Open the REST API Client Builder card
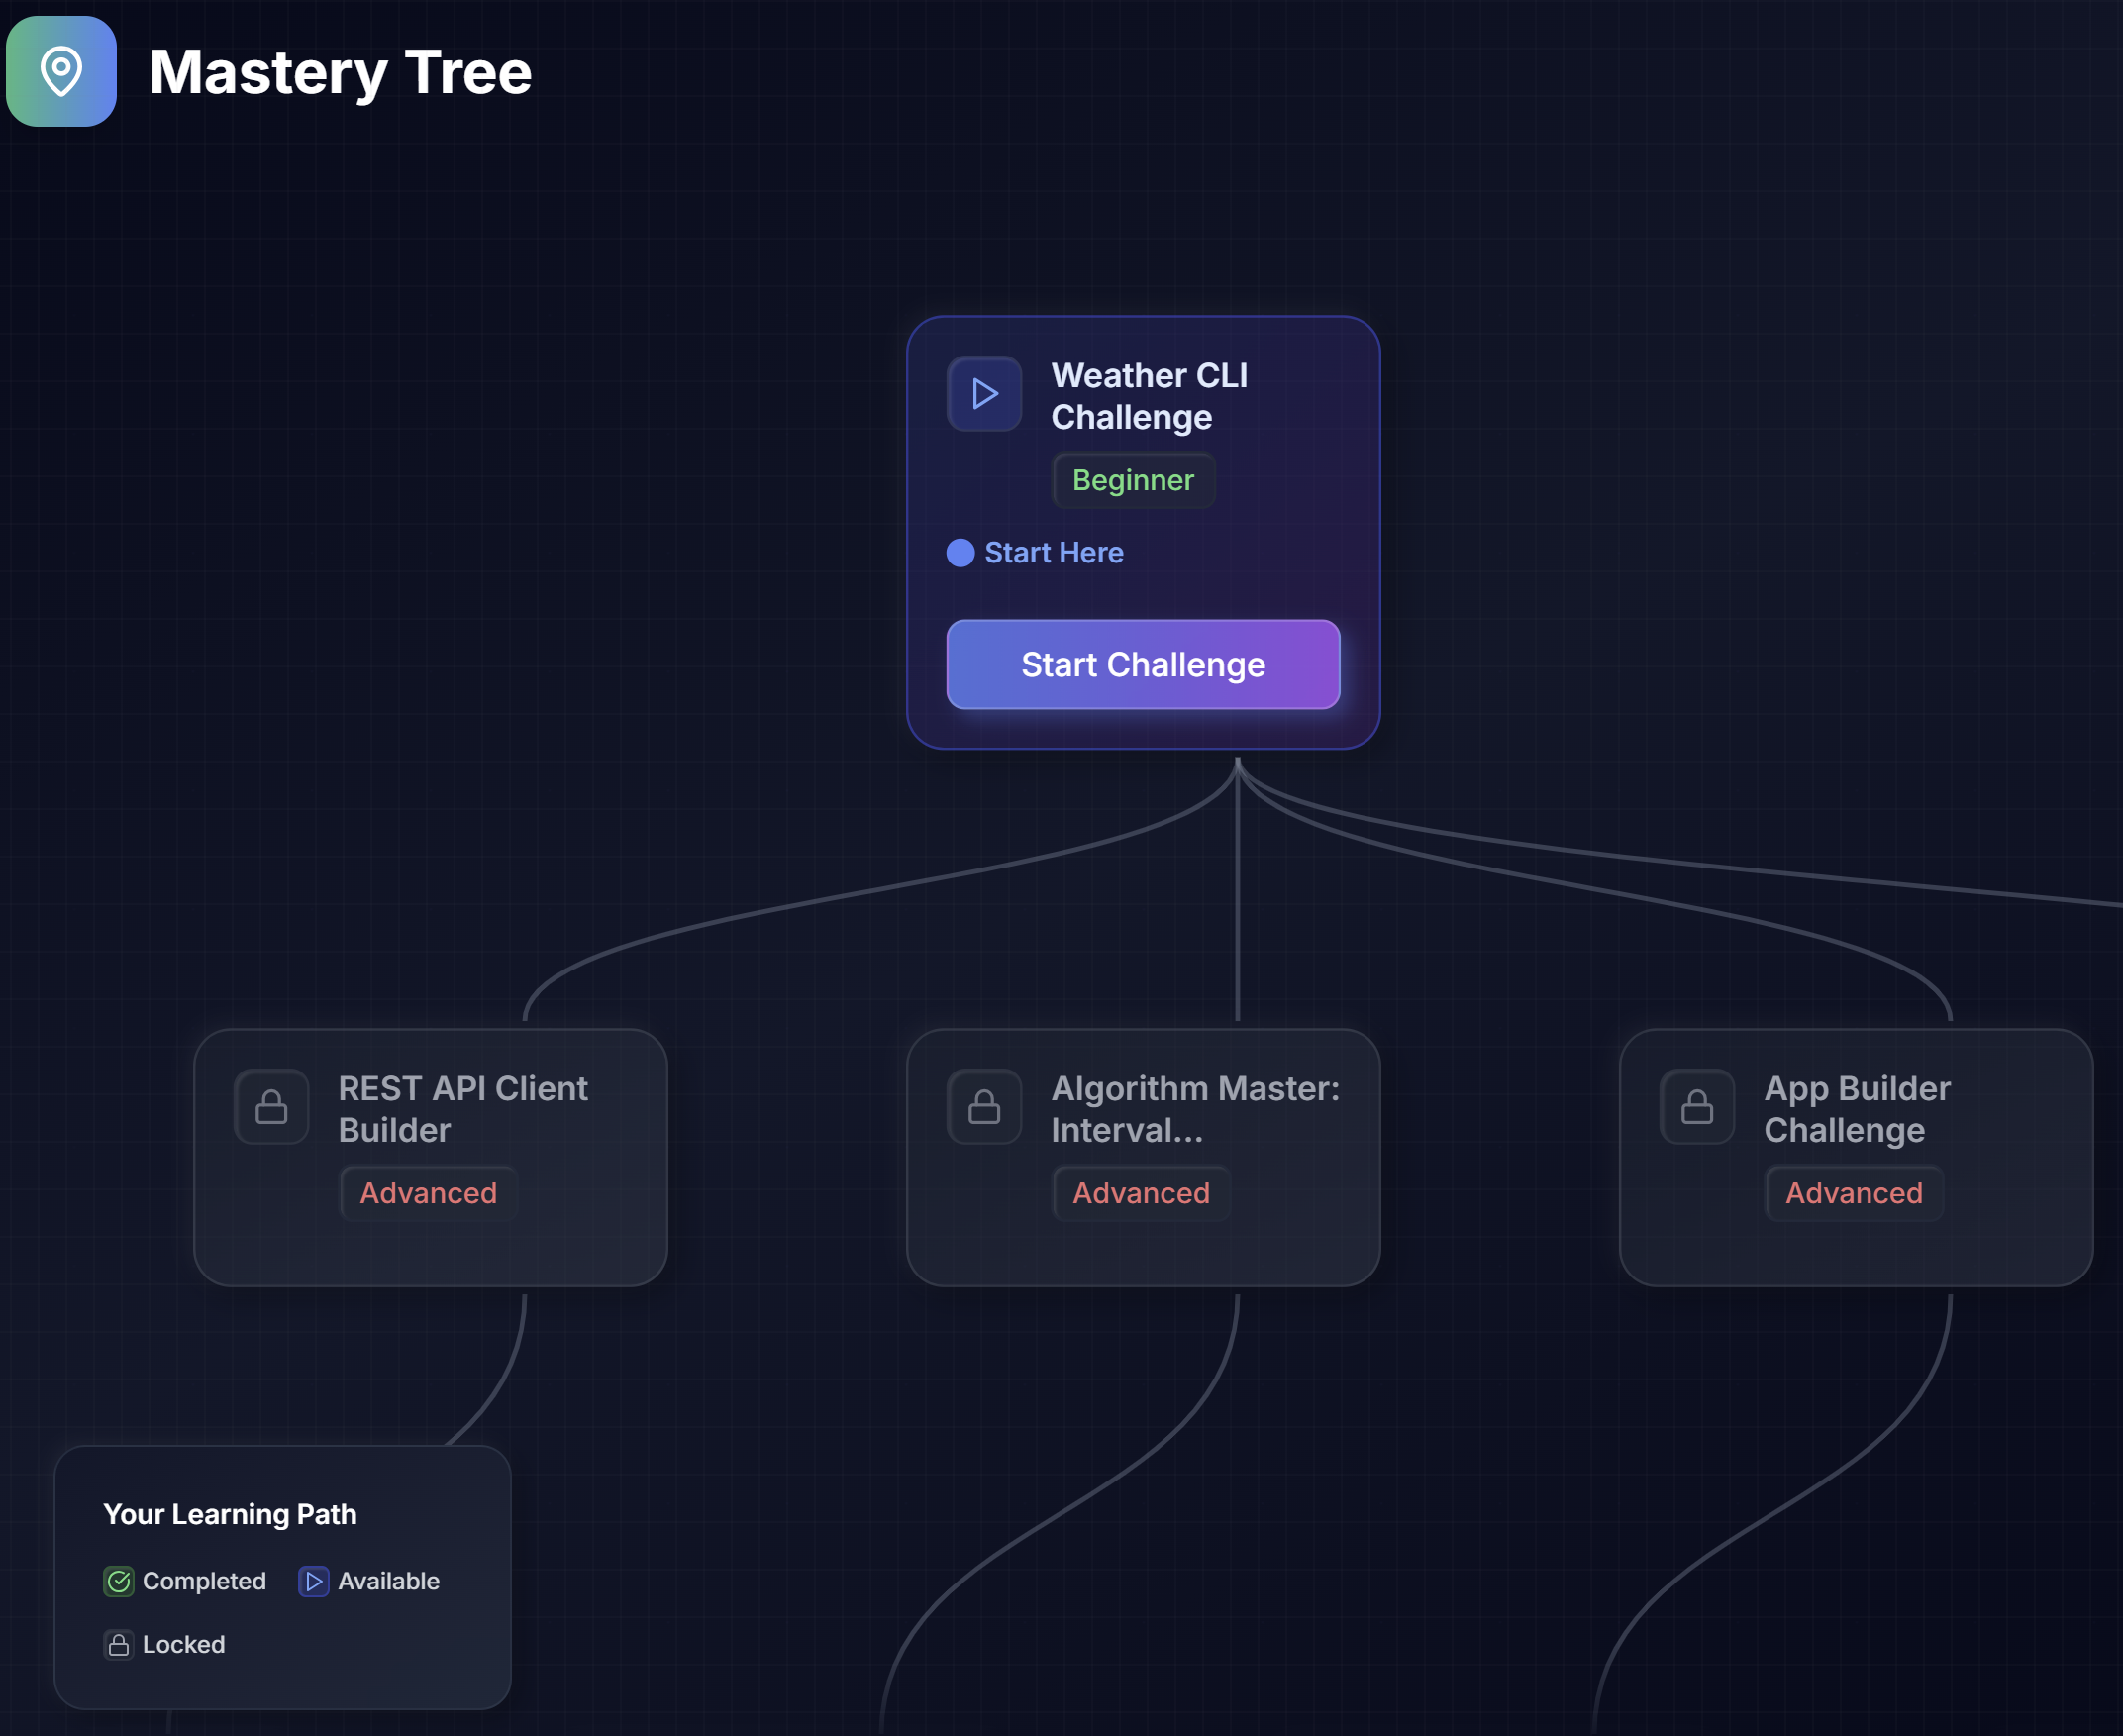2123x1736 pixels. 430,1158
